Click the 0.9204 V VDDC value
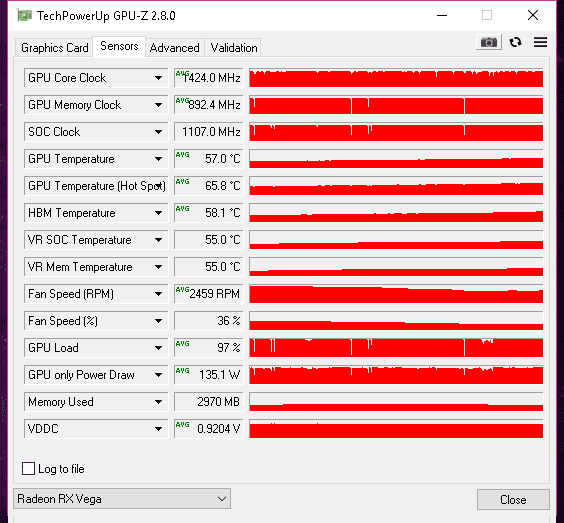Image resolution: width=564 pixels, height=523 pixels. pyautogui.click(x=209, y=428)
